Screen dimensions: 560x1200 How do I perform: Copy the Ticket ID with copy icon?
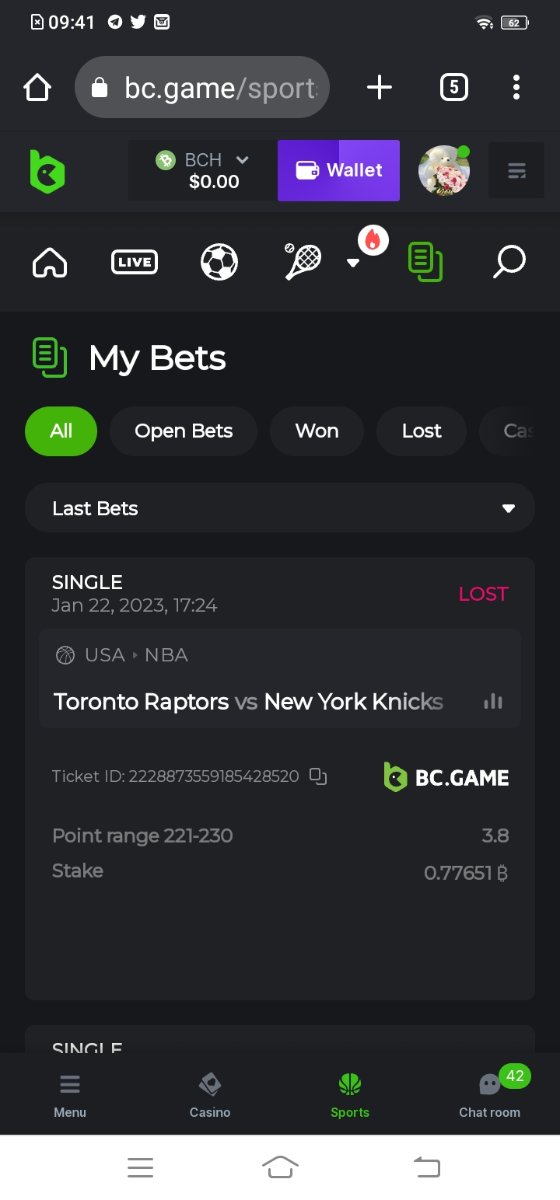(318, 776)
